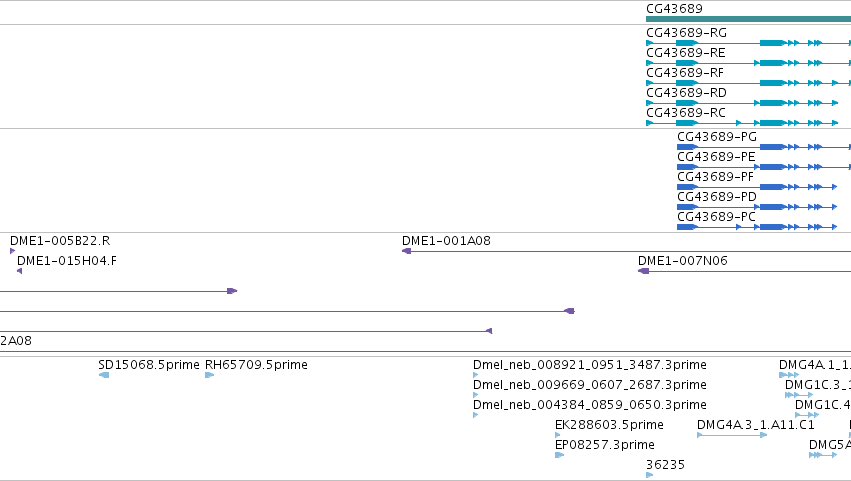This screenshot has width=851, height=481.
Task: Click the DME1-015H04.F arrowhead glyph
Action: pyautogui.click(x=20, y=271)
